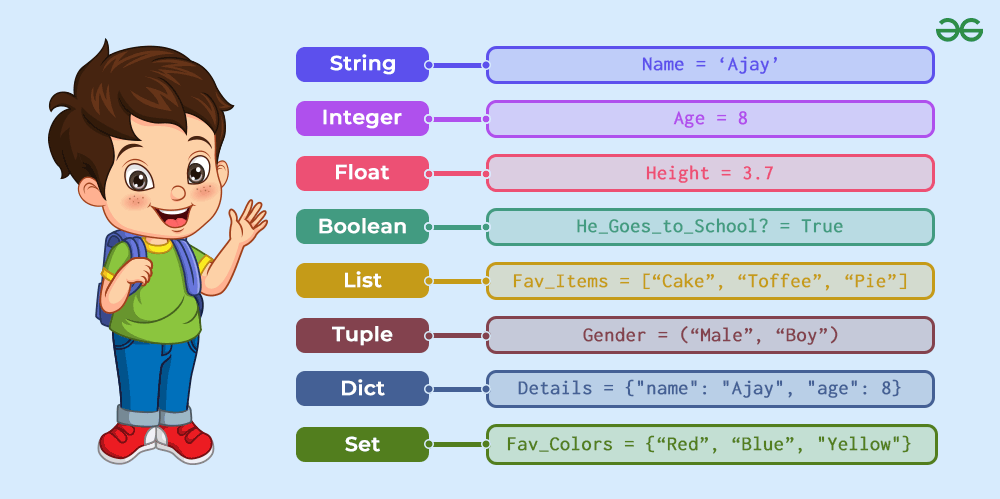Select the Set label

(x=362, y=444)
